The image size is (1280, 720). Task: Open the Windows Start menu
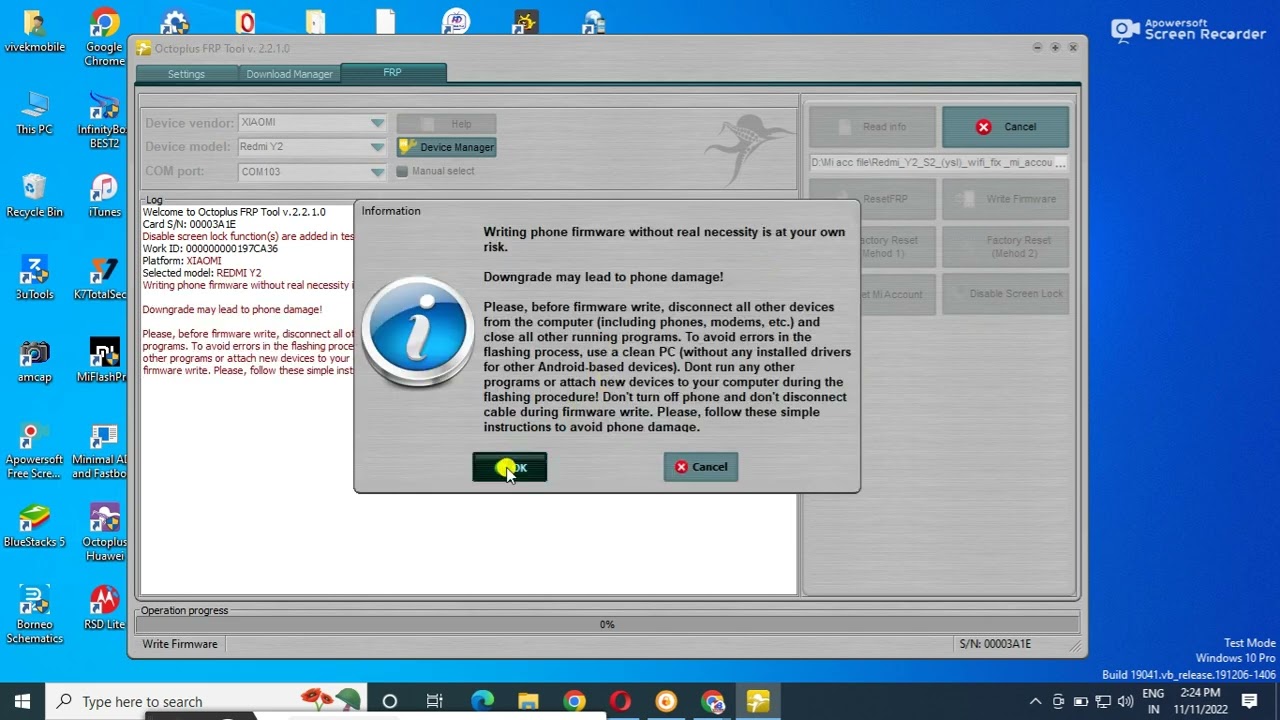pos(22,701)
